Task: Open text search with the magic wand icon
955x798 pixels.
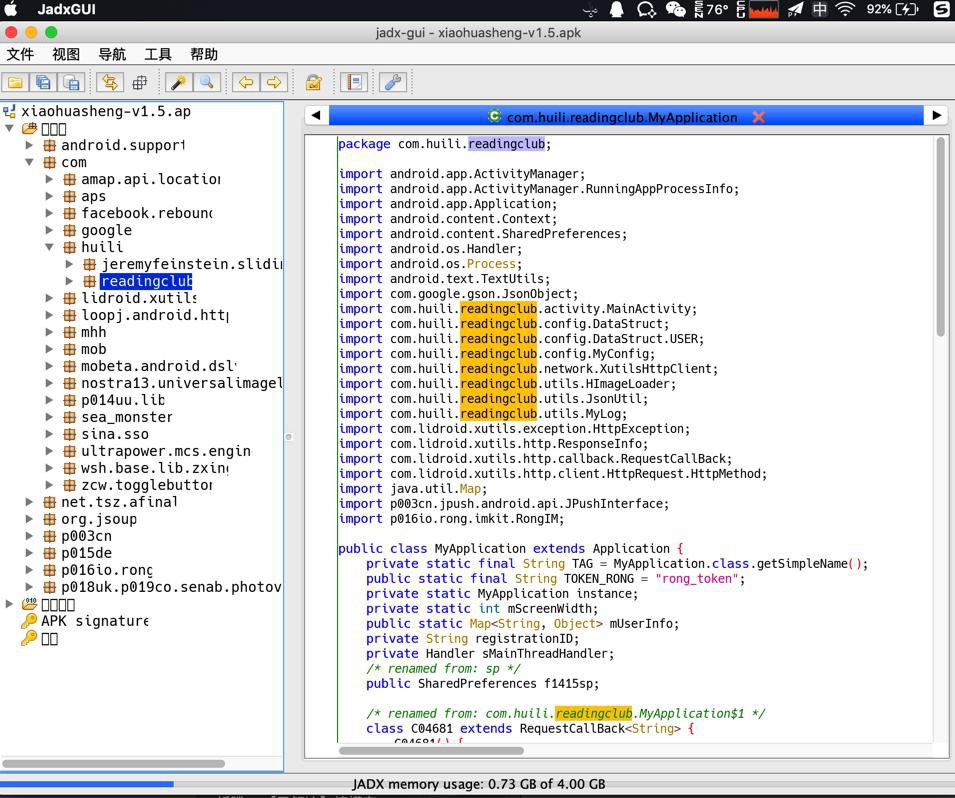Action: pos(179,83)
